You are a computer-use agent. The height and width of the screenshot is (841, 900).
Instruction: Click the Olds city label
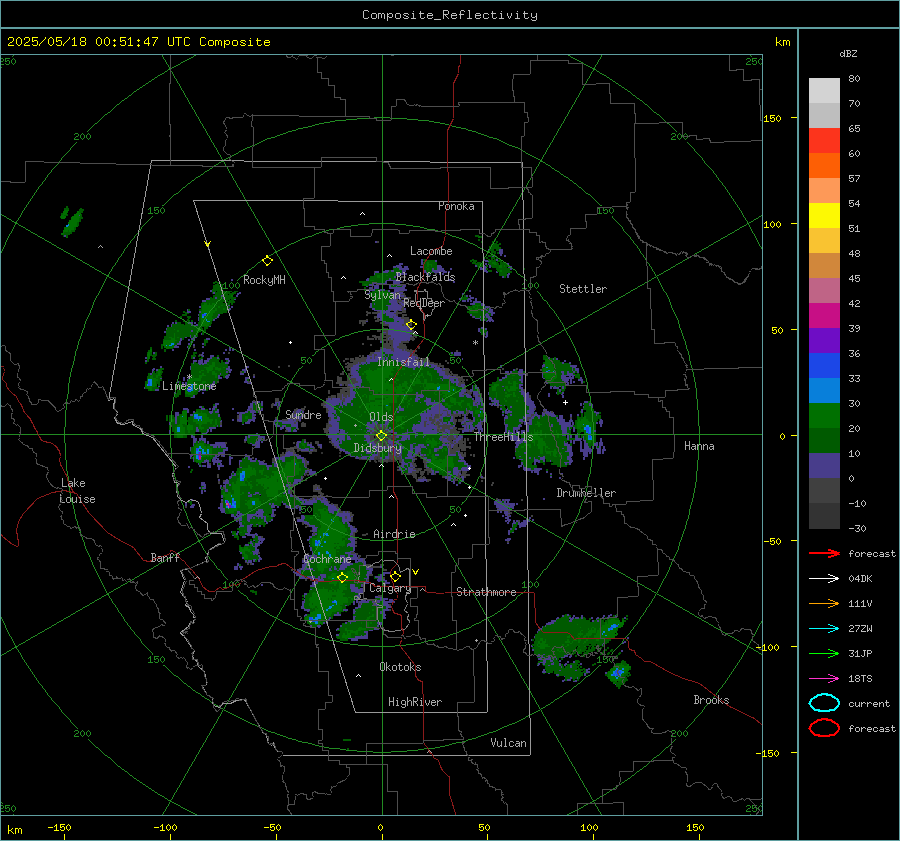tap(381, 417)
